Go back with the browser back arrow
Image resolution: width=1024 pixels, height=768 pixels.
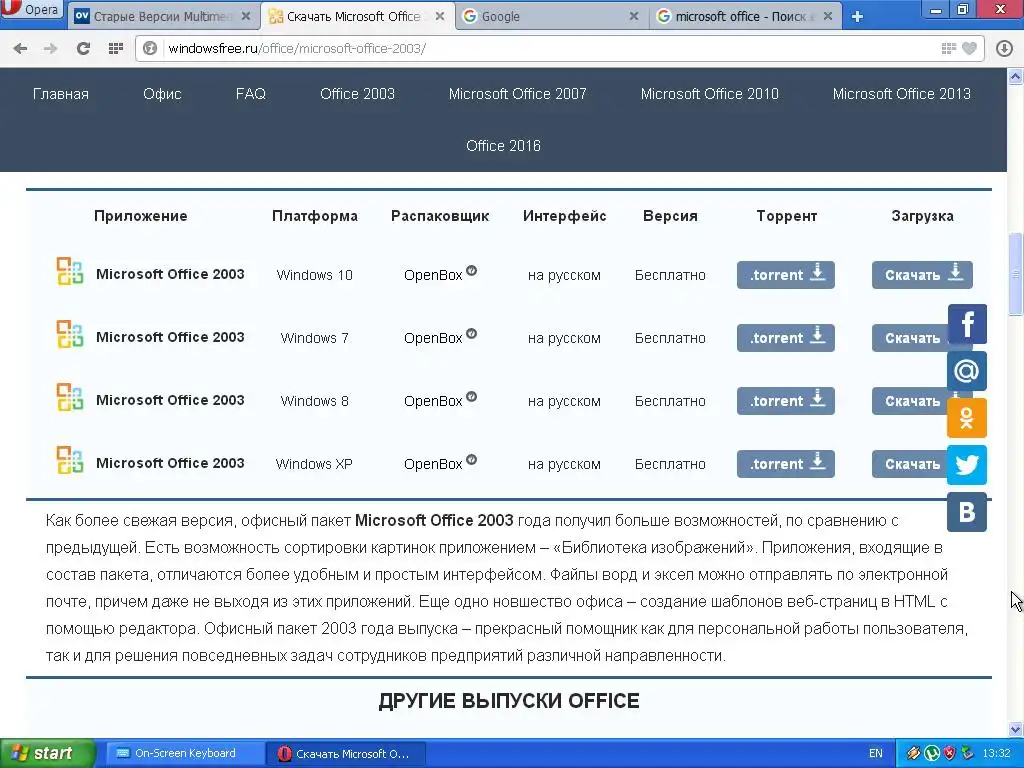click(20, 48)
